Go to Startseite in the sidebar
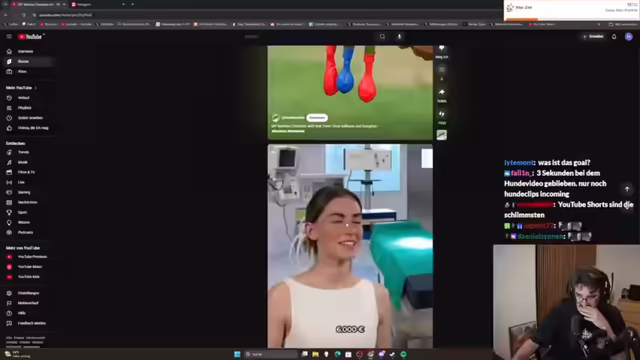This screenshot has width=640, height=360. (27, 51)
